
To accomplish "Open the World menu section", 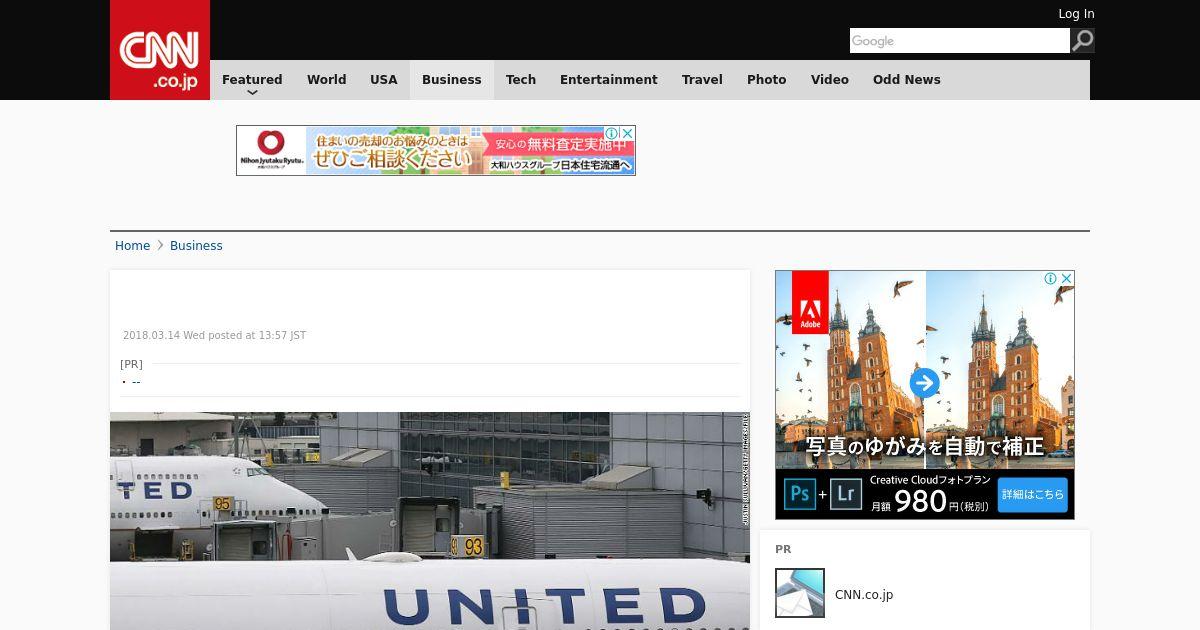I will 326,80.
